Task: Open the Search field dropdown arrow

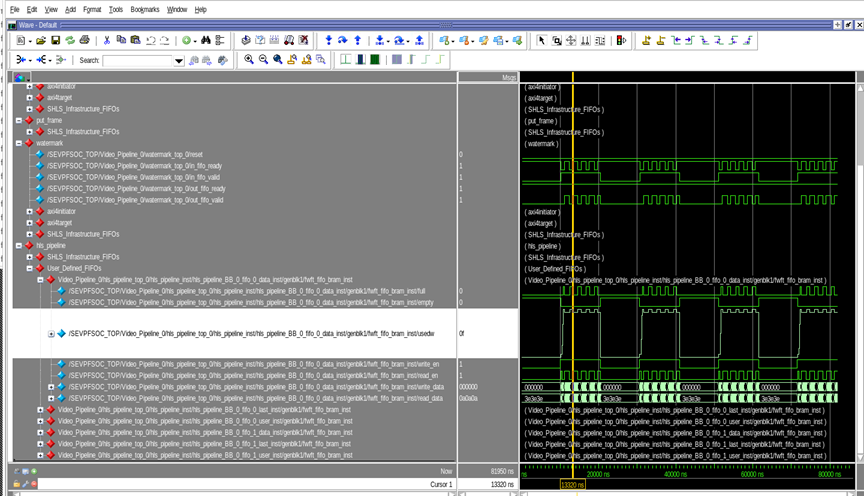Action: (x=179, y=60)
